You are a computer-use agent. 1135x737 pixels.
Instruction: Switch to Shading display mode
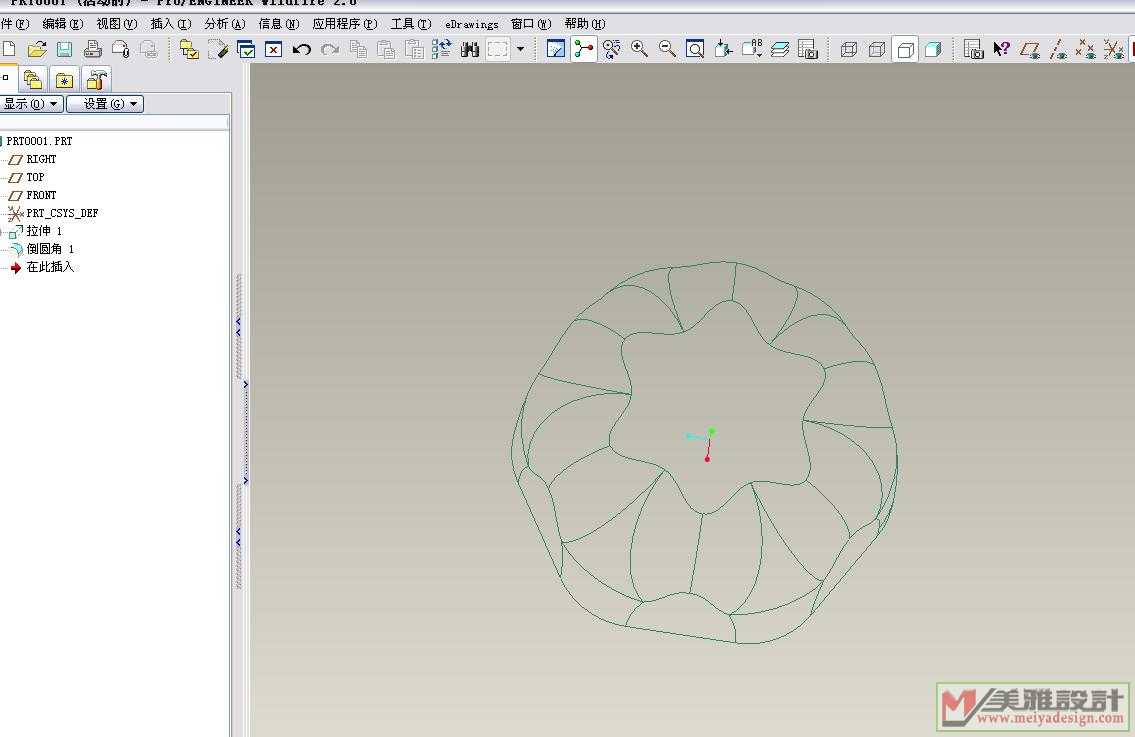click(933, 49)
